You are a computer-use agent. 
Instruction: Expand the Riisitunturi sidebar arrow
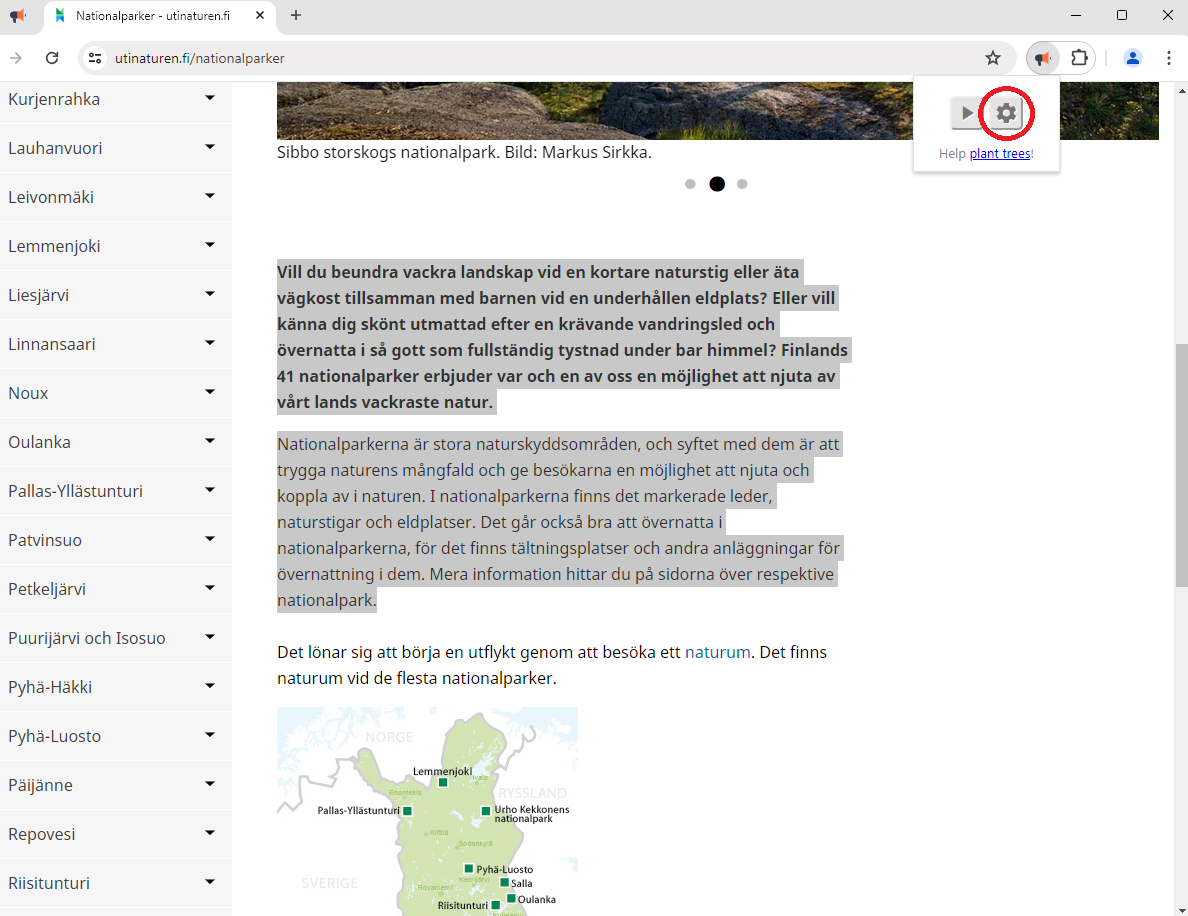pos(210,882)
